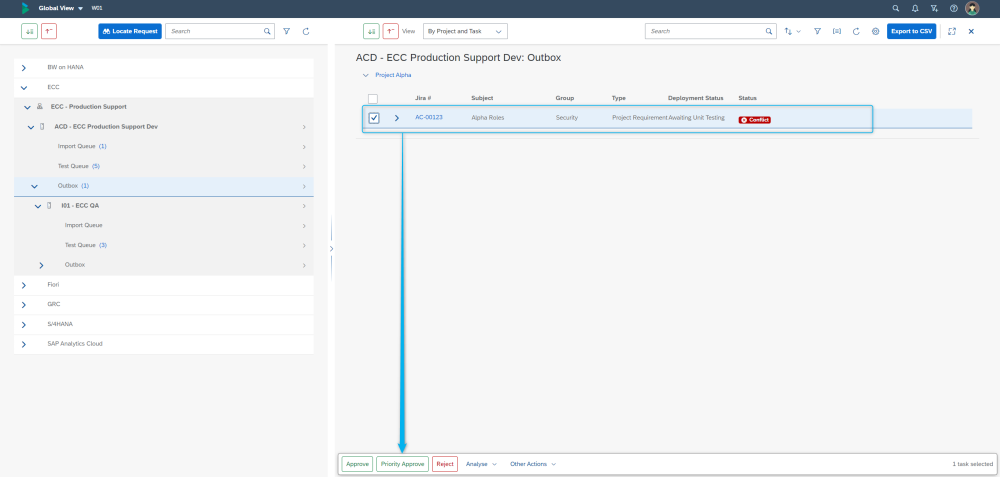Click the right panel filter funnel icon
The image size is (1000, 477).
[x=817, y=31]
